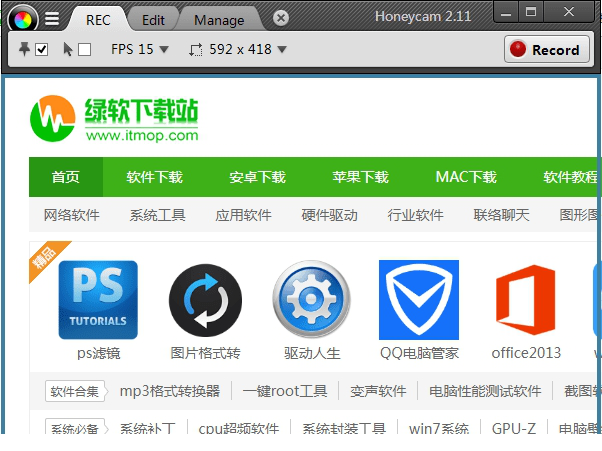
Task: Click the capture size frame icon
Action: [195, 50]
